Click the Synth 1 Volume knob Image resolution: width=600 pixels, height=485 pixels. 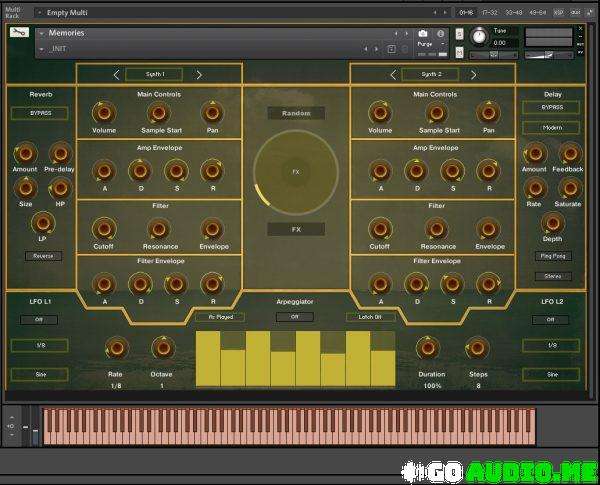104,113
